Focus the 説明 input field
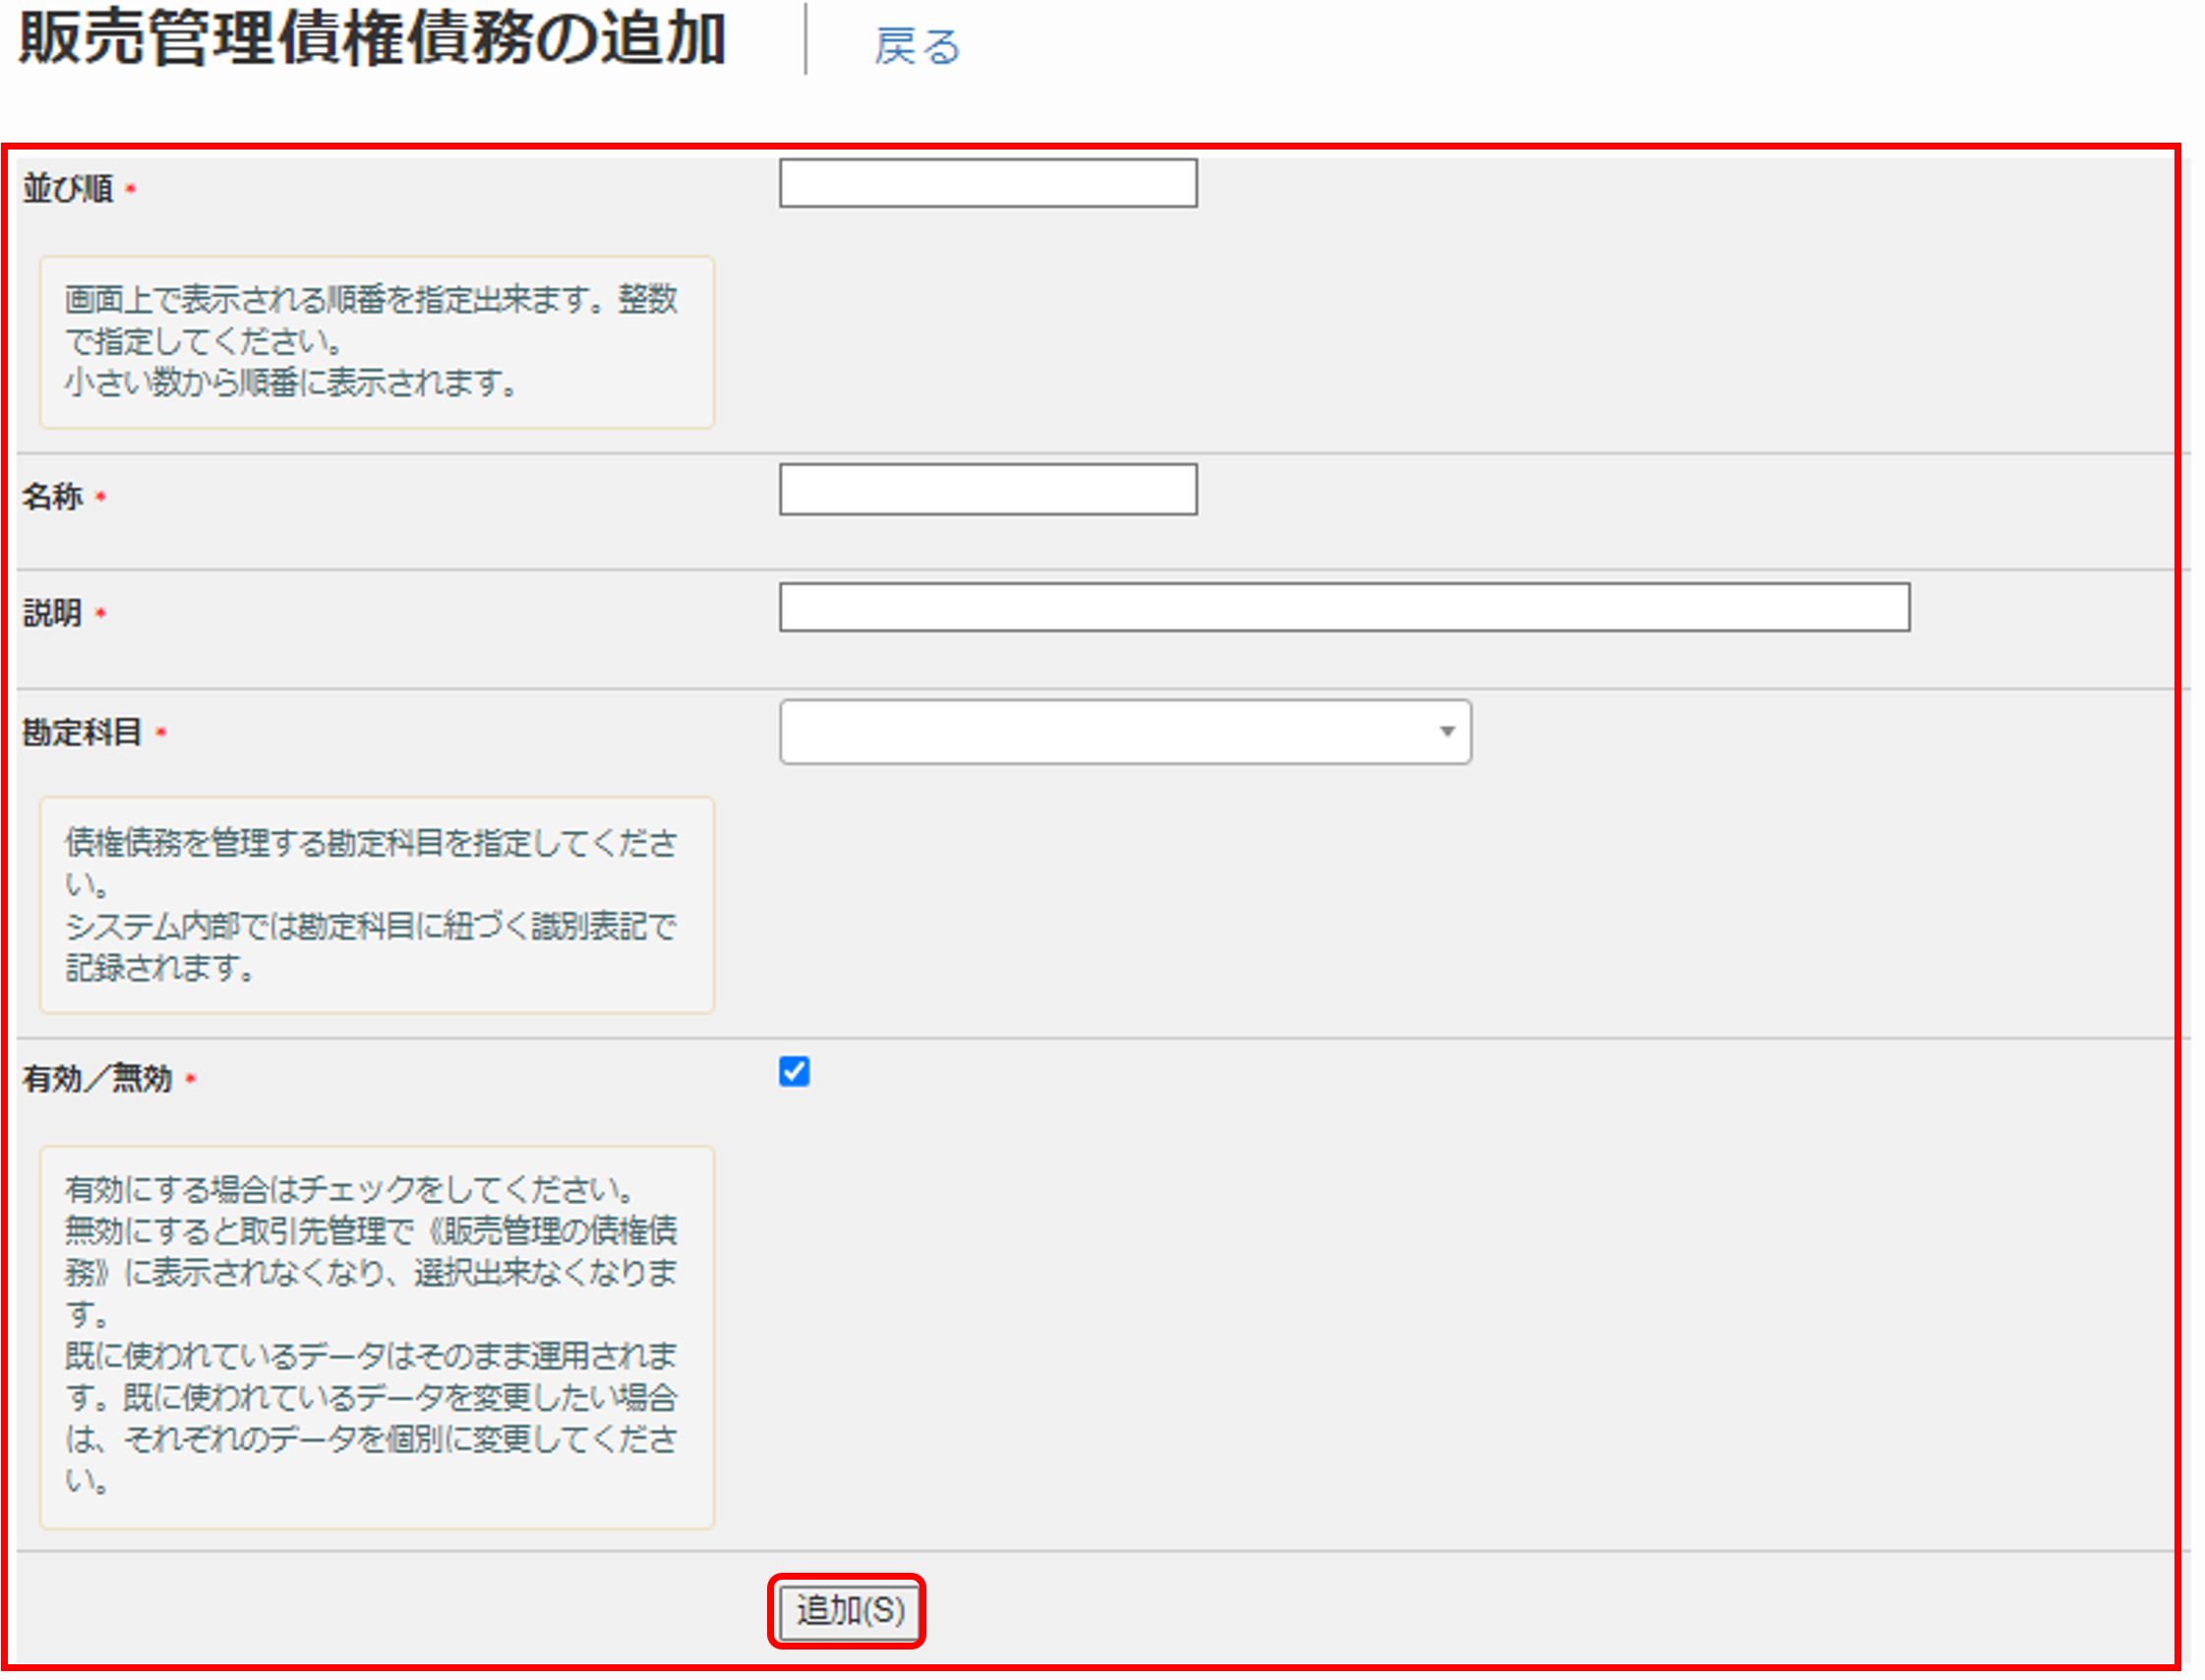Image resolution: width=2205 pixels, height=1680 pixels. click(1344, 607)
